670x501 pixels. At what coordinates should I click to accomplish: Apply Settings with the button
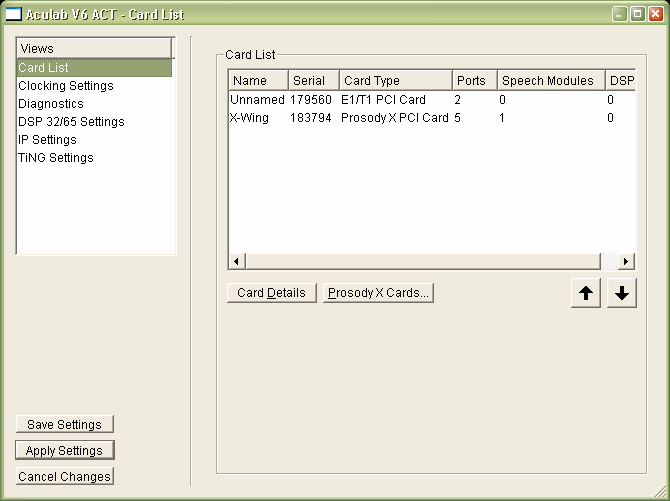coord(65,451)
